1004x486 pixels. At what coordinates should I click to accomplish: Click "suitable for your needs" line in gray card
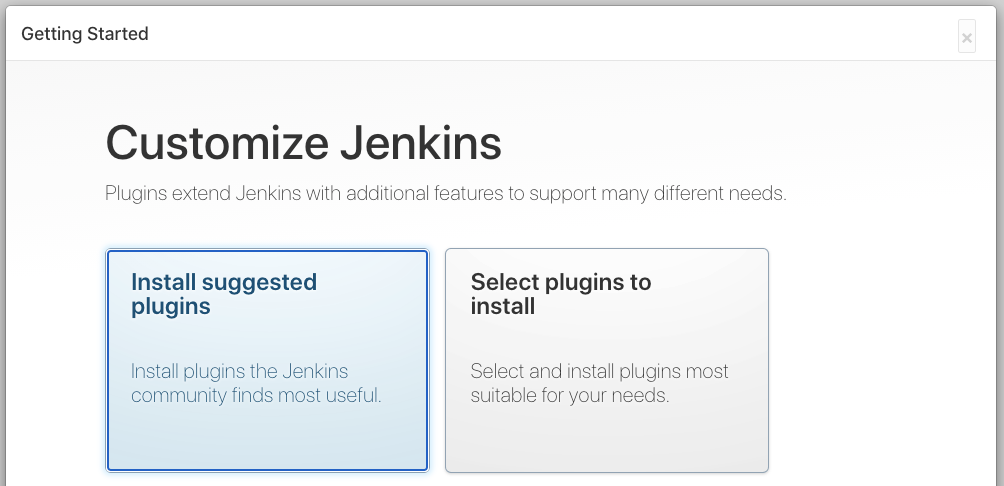coord(569,395)
